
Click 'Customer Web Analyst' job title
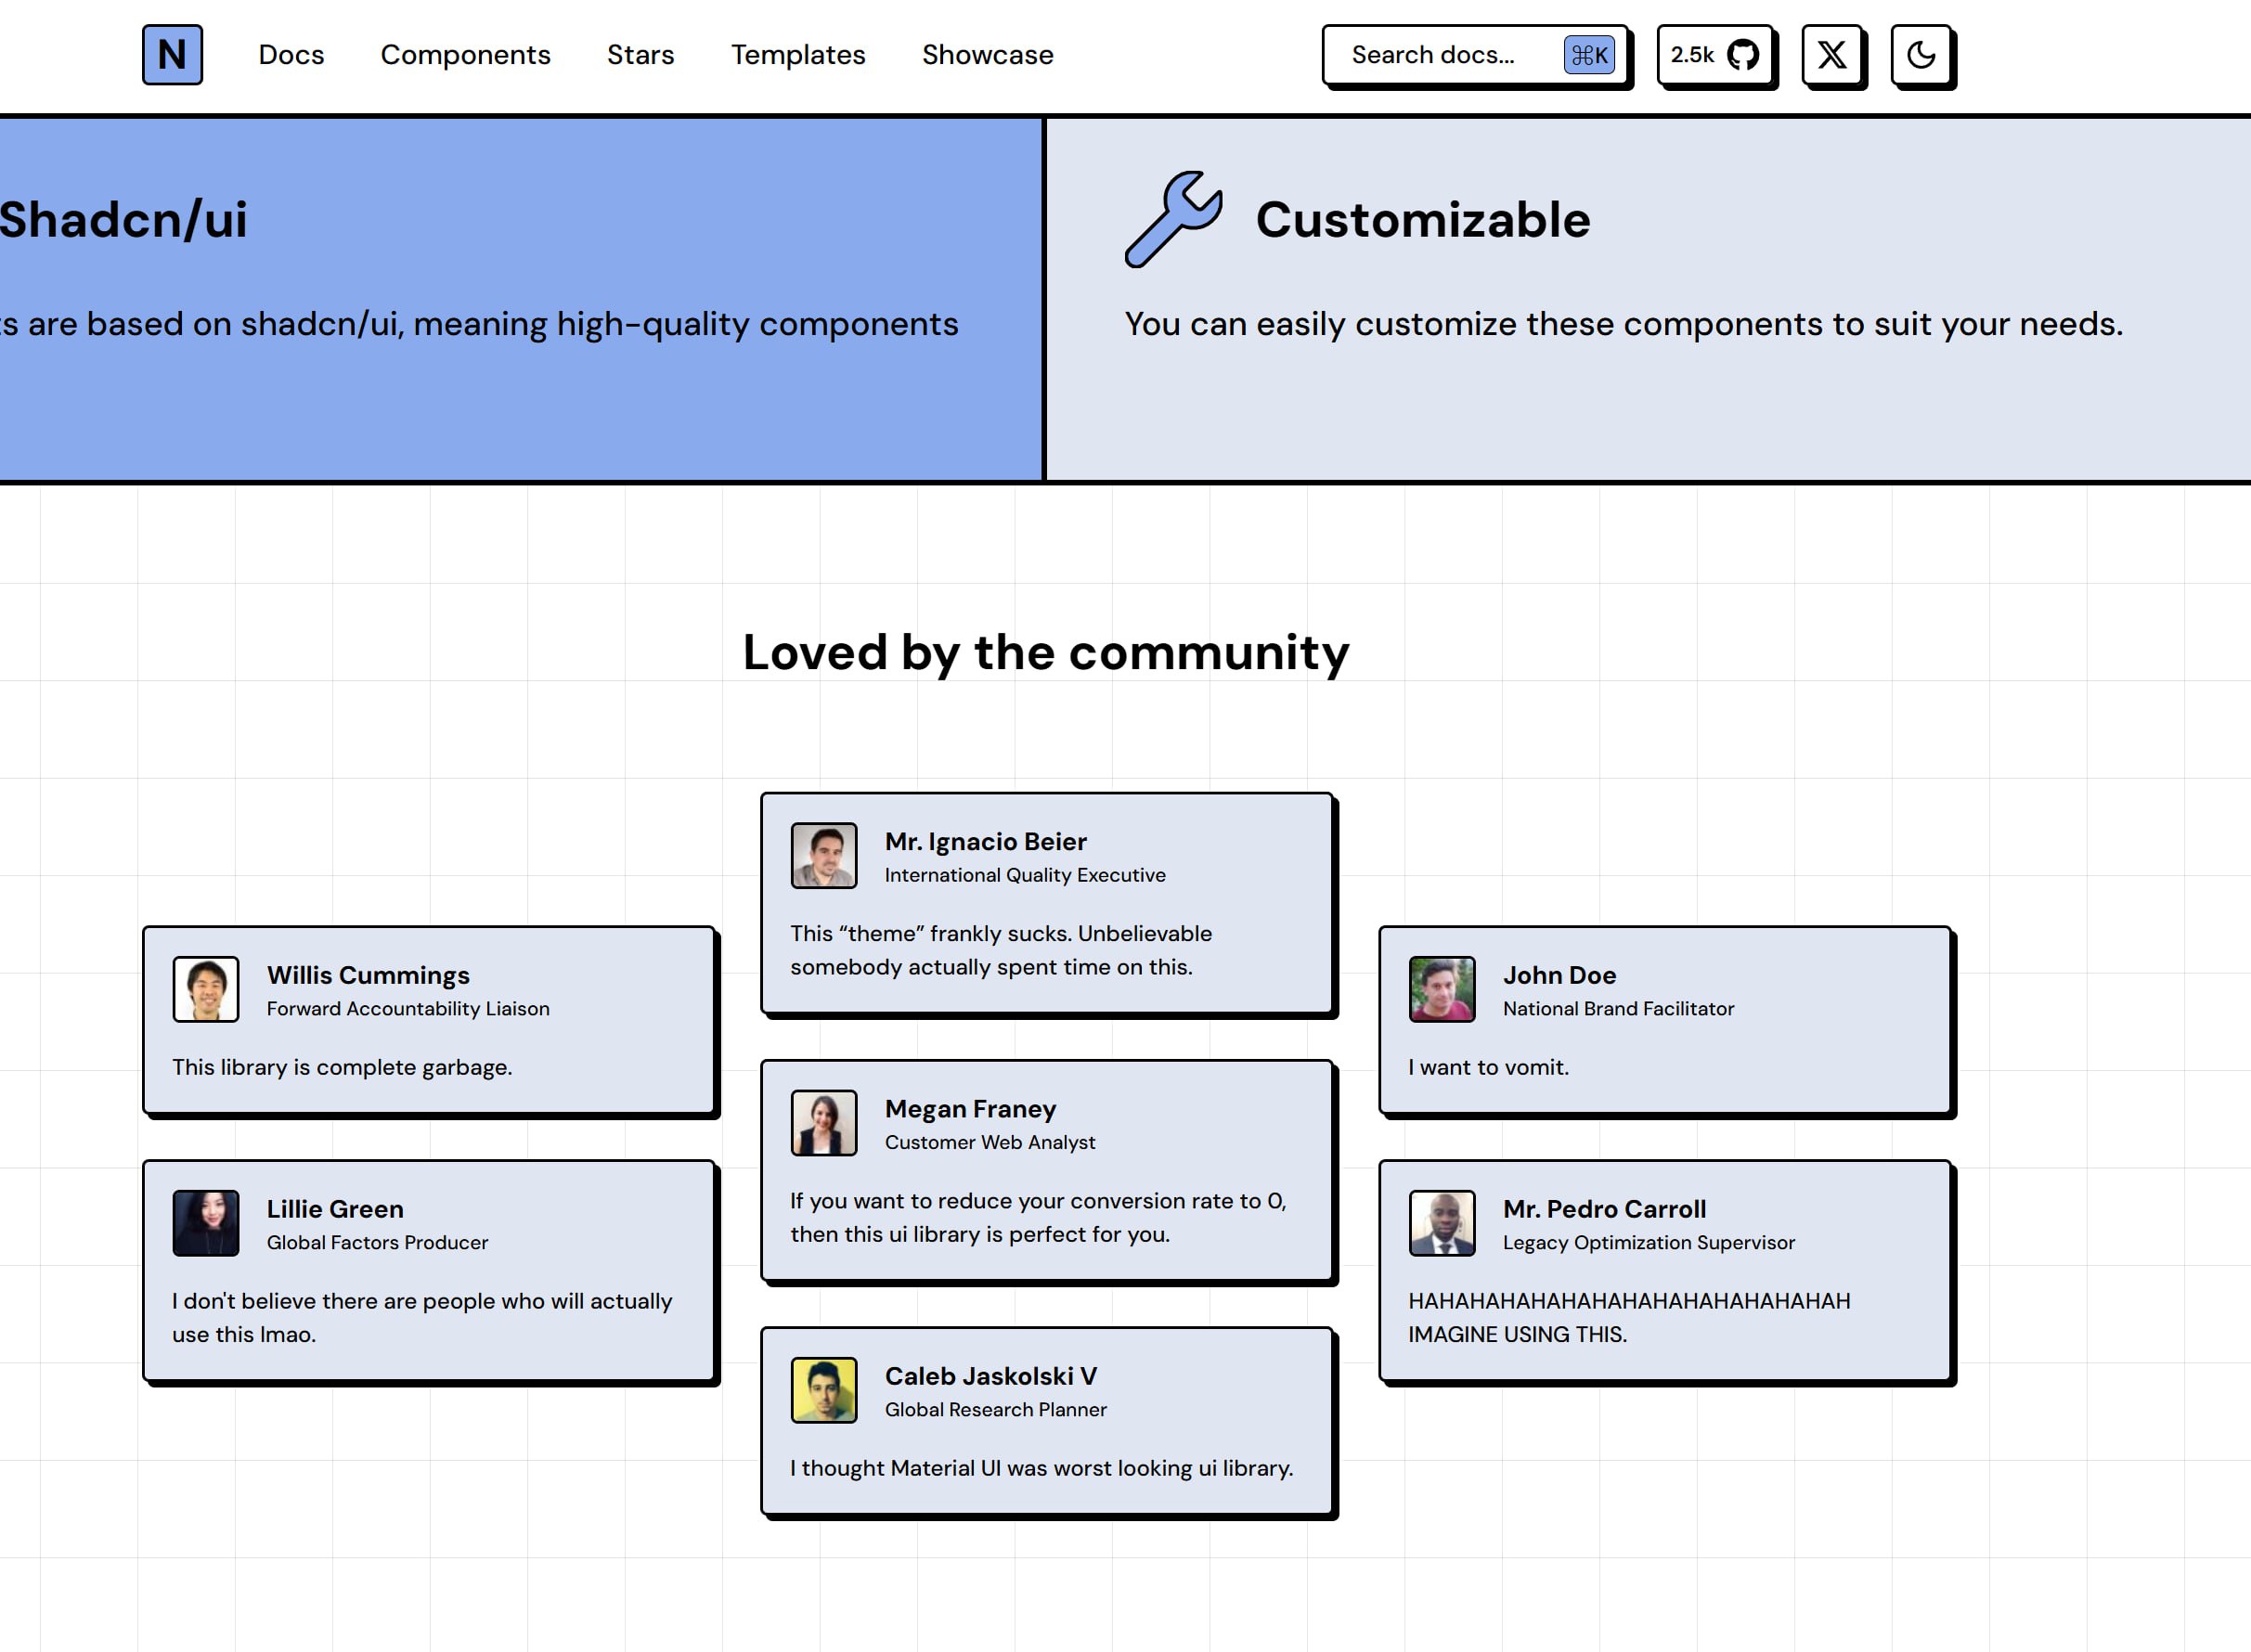(x=990, y=1142)
